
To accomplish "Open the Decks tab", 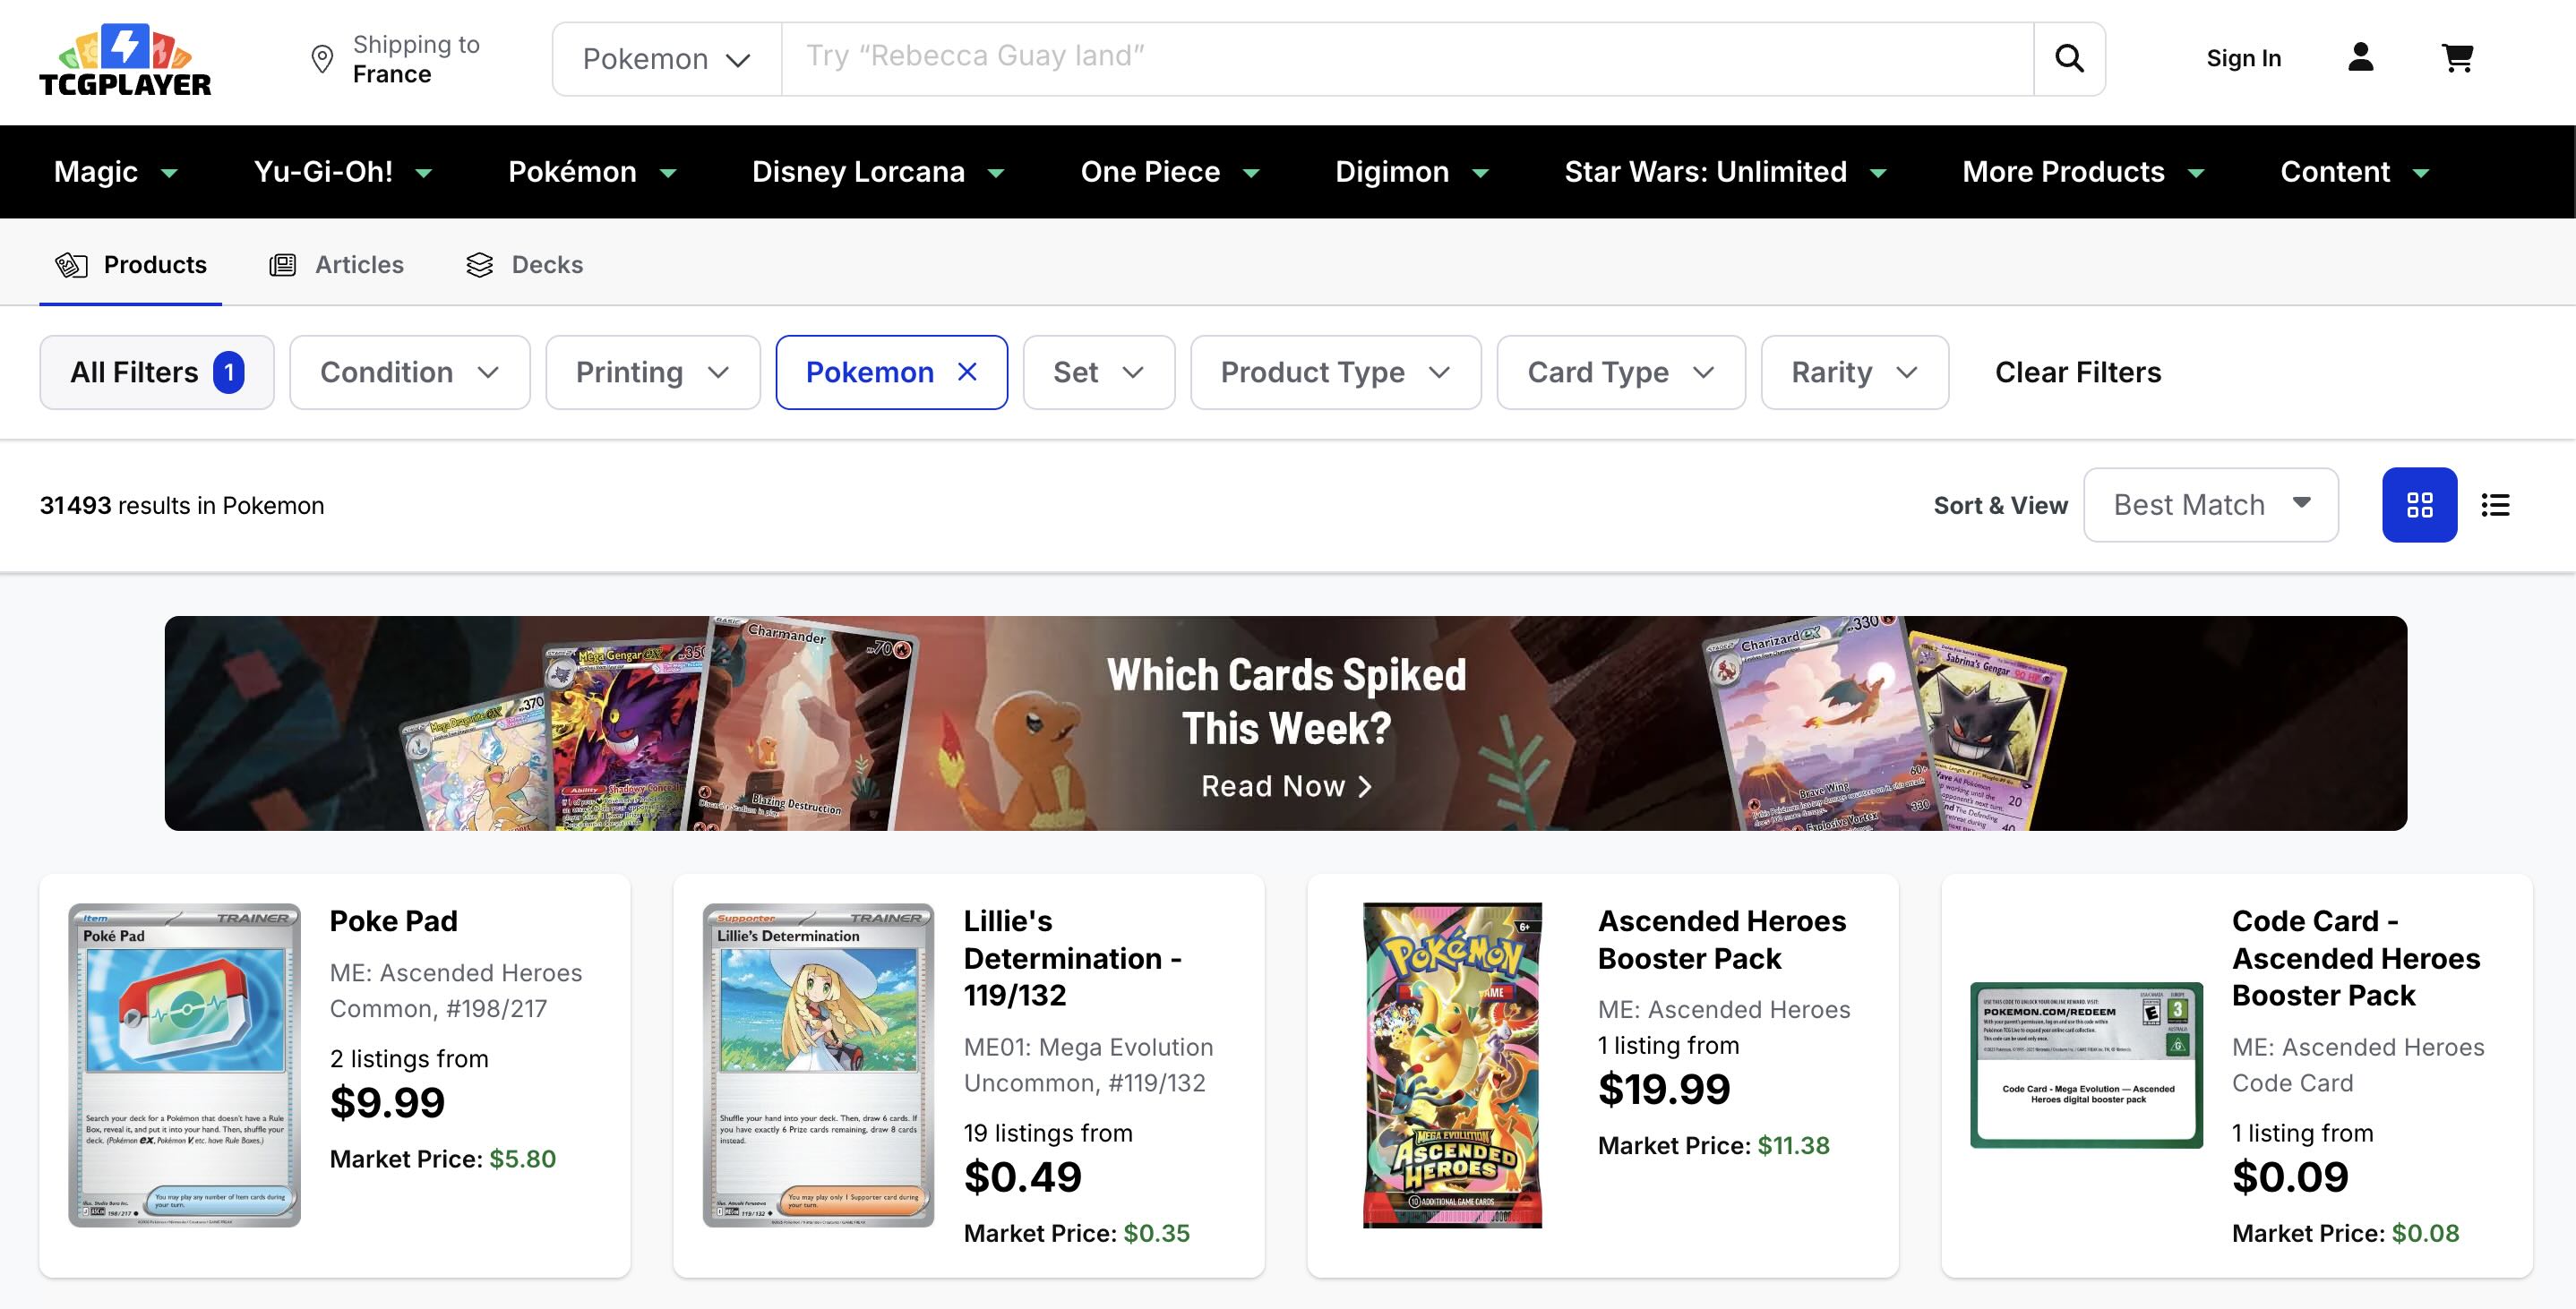I will 525,265.
